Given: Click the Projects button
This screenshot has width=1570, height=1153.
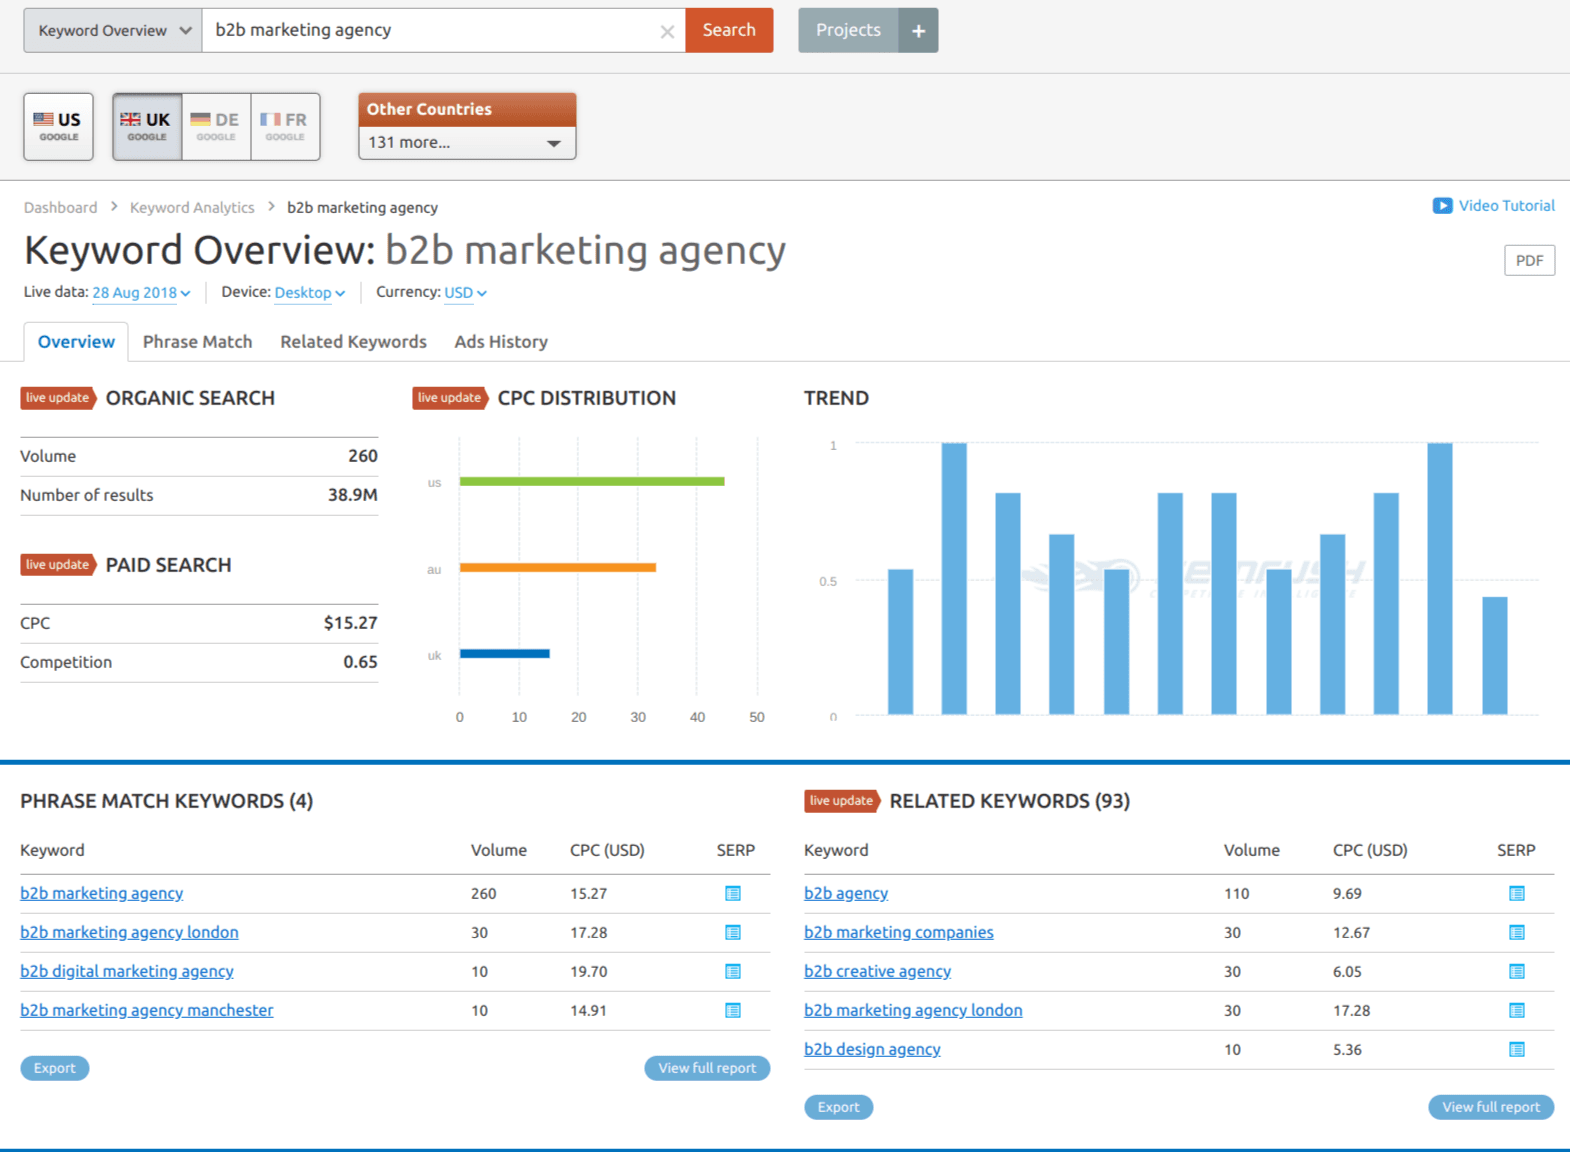Looking at the screenshot, I should (x=848, y=30).
